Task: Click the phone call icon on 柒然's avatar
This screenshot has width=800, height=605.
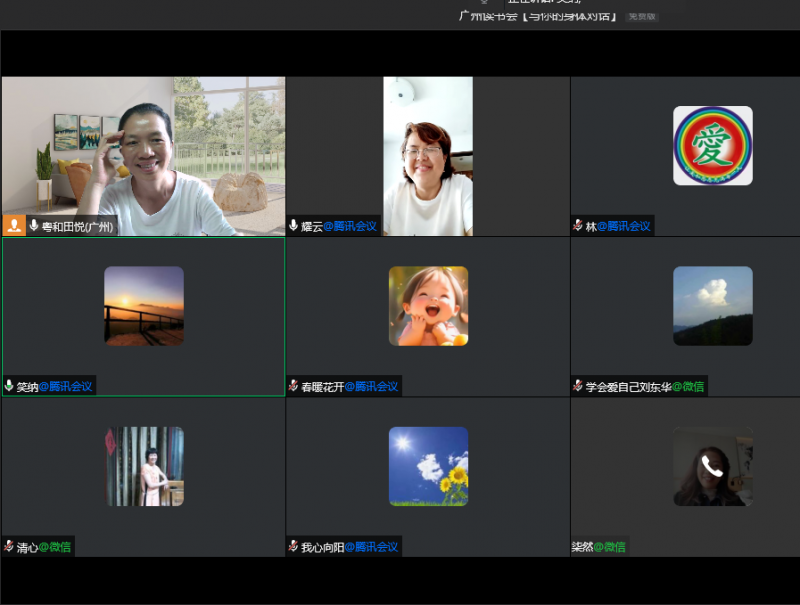Action: click(x=712, y=466)
